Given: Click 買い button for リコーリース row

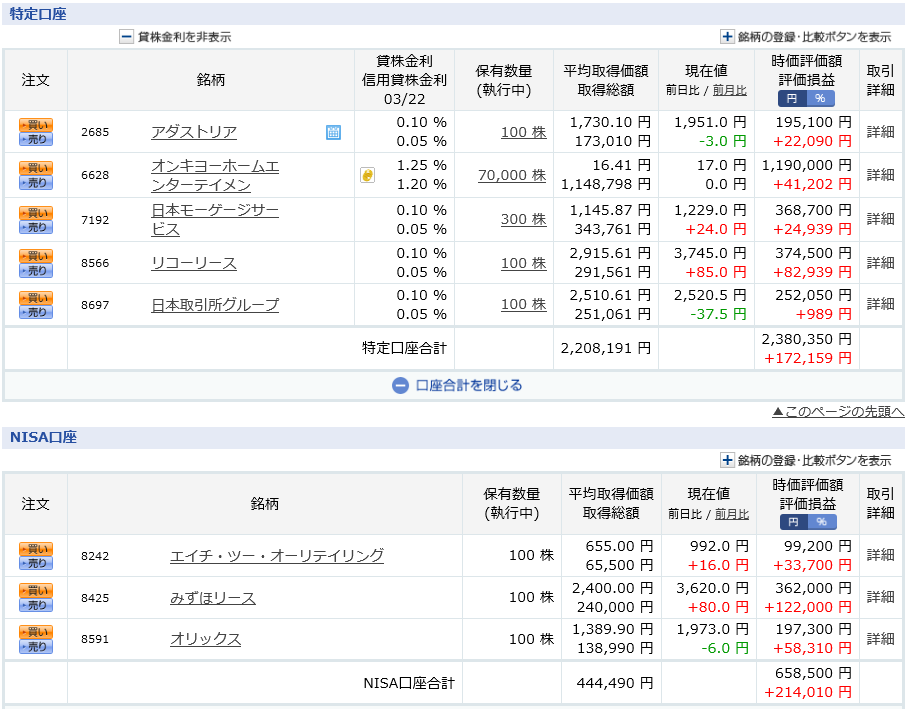Looking at the screenshot, I should (x=36, y=256).
